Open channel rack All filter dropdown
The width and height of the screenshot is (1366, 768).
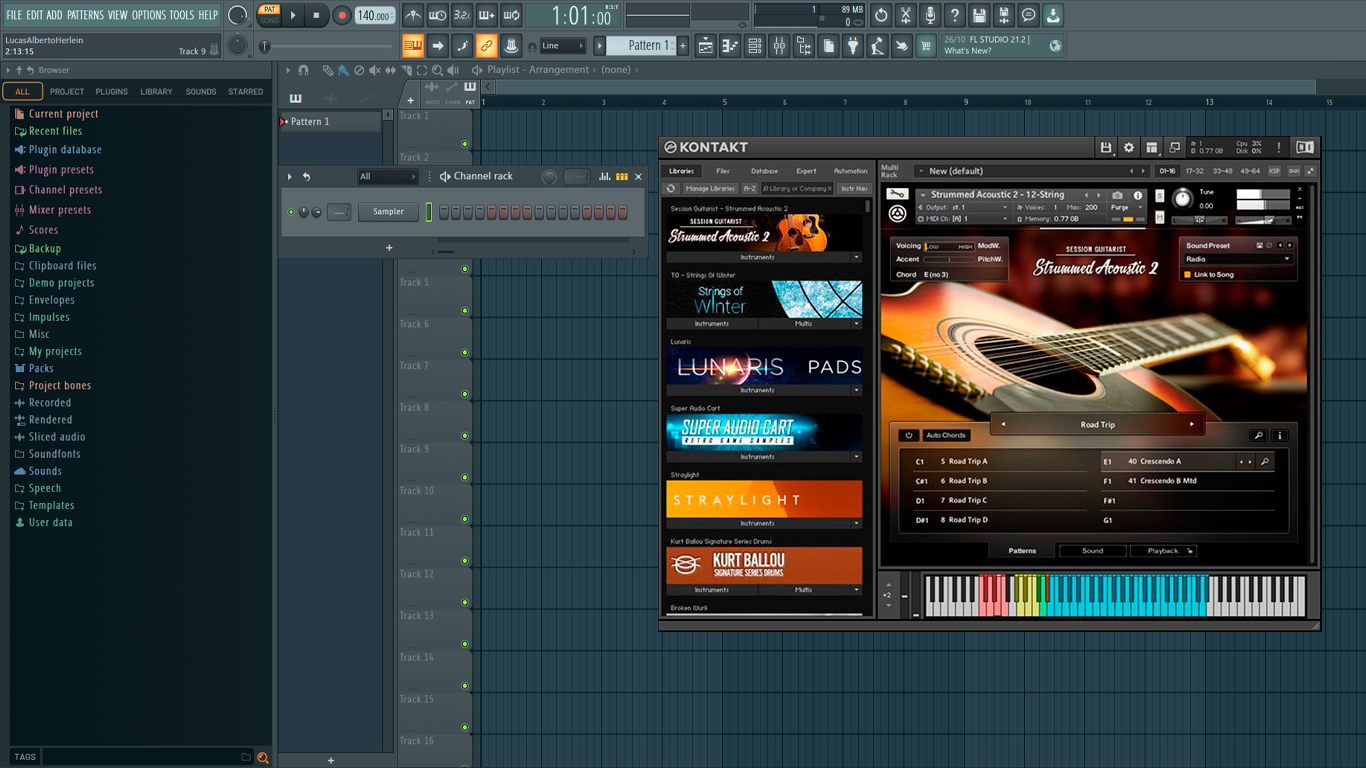click(387, 177)
